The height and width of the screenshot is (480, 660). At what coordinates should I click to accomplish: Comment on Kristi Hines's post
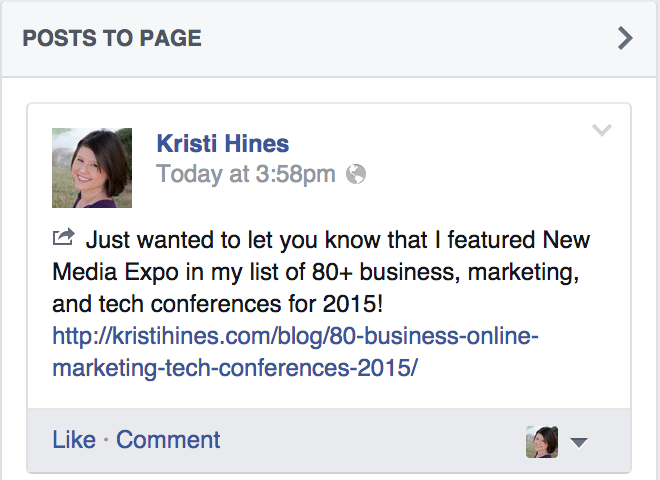click(x=168, y=440)
